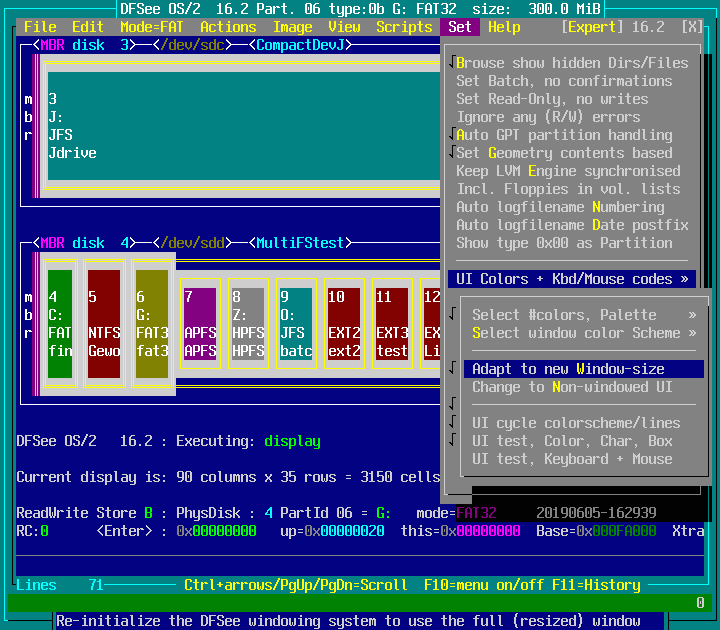The image size is (720, 630).
Task: Click Base=0x000FA000 value
Action: 596,531
